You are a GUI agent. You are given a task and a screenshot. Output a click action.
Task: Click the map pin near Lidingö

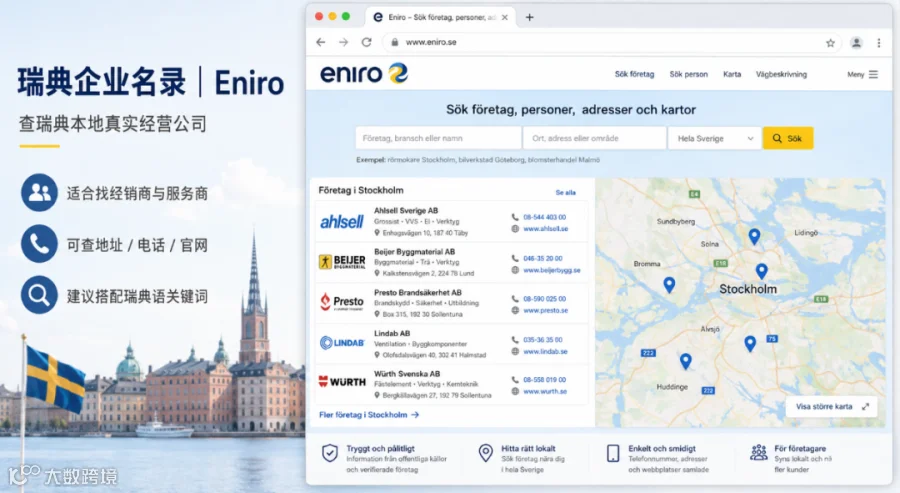tap(754, 235)
